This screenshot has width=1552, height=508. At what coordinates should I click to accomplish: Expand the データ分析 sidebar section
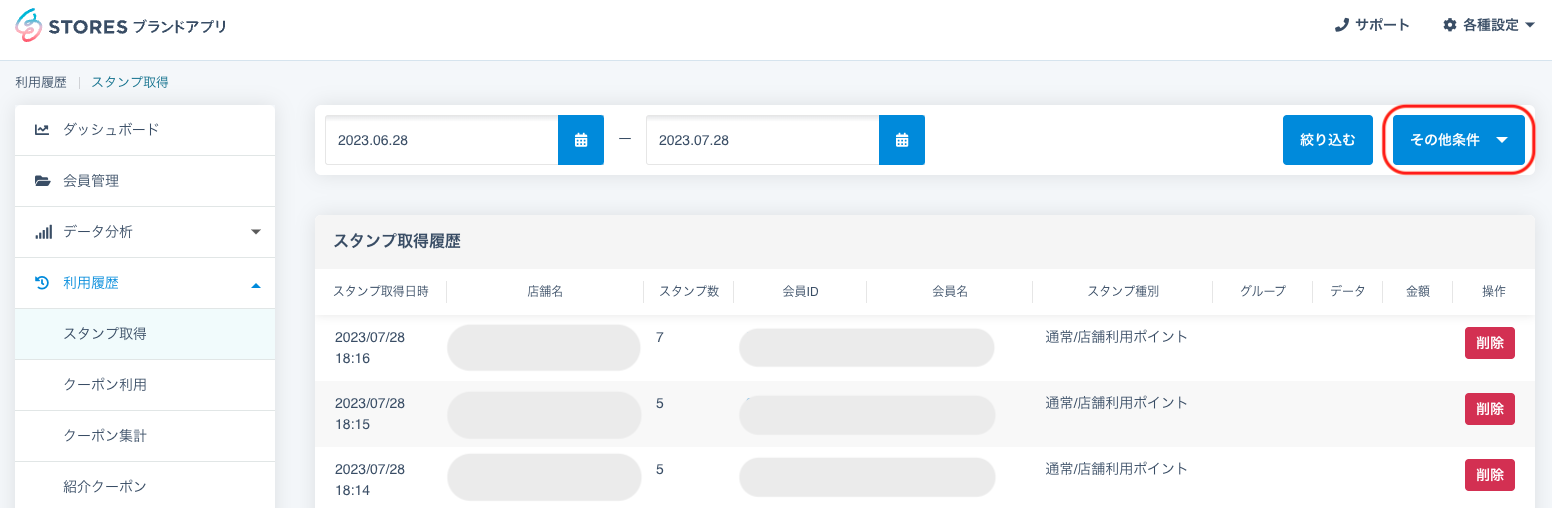pyautogui.click(x=255, y=232)
